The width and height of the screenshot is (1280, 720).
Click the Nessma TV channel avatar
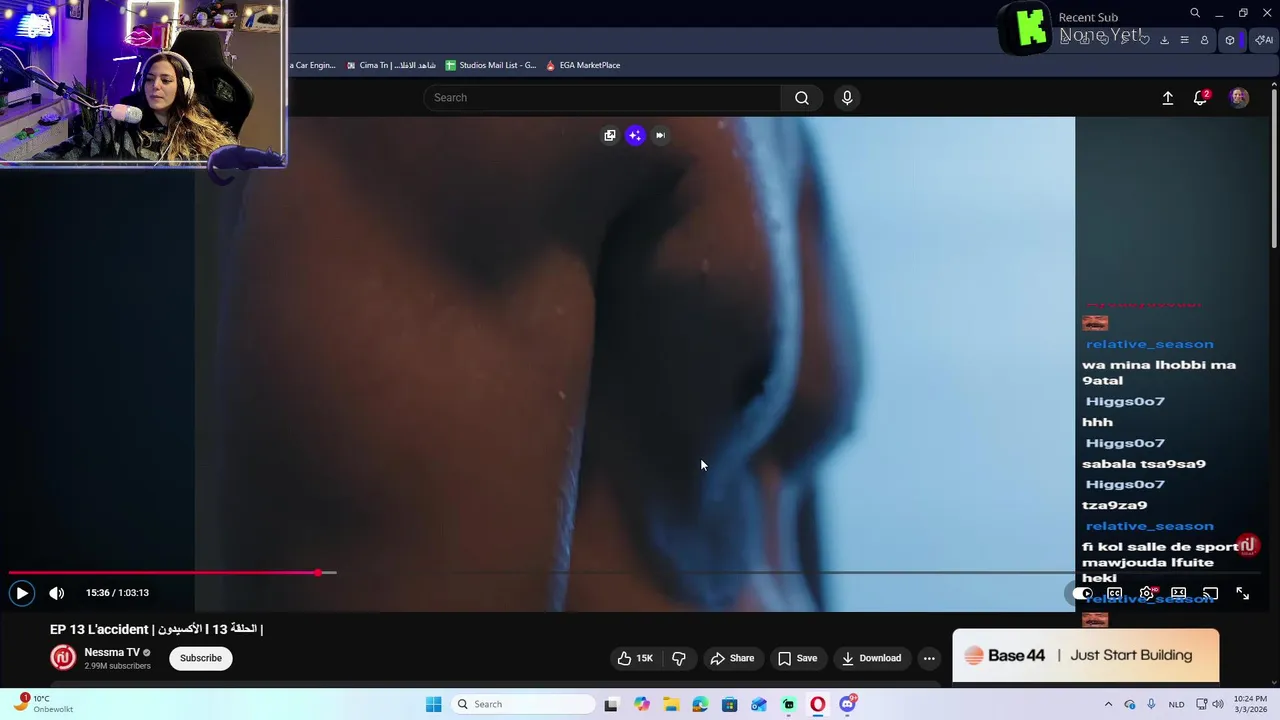click(x=63, y=658)
